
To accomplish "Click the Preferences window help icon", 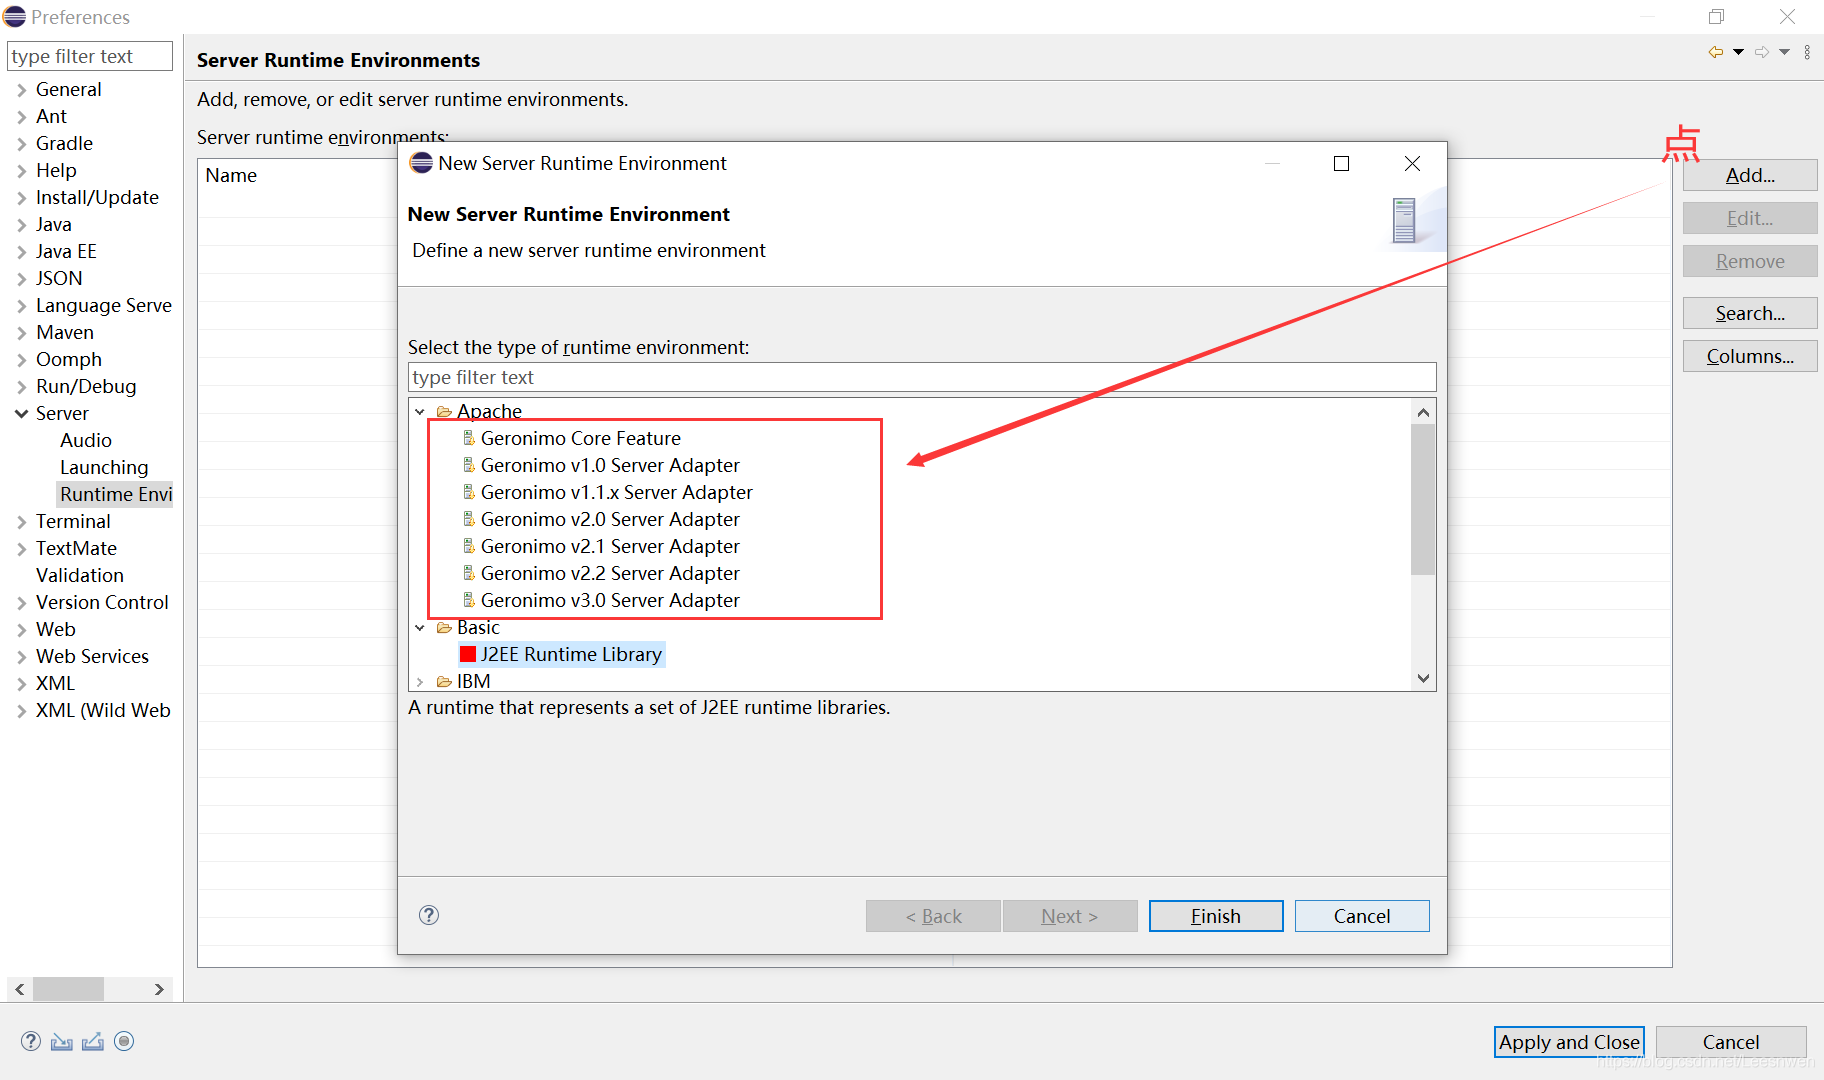I will [x=31, y=1041].
